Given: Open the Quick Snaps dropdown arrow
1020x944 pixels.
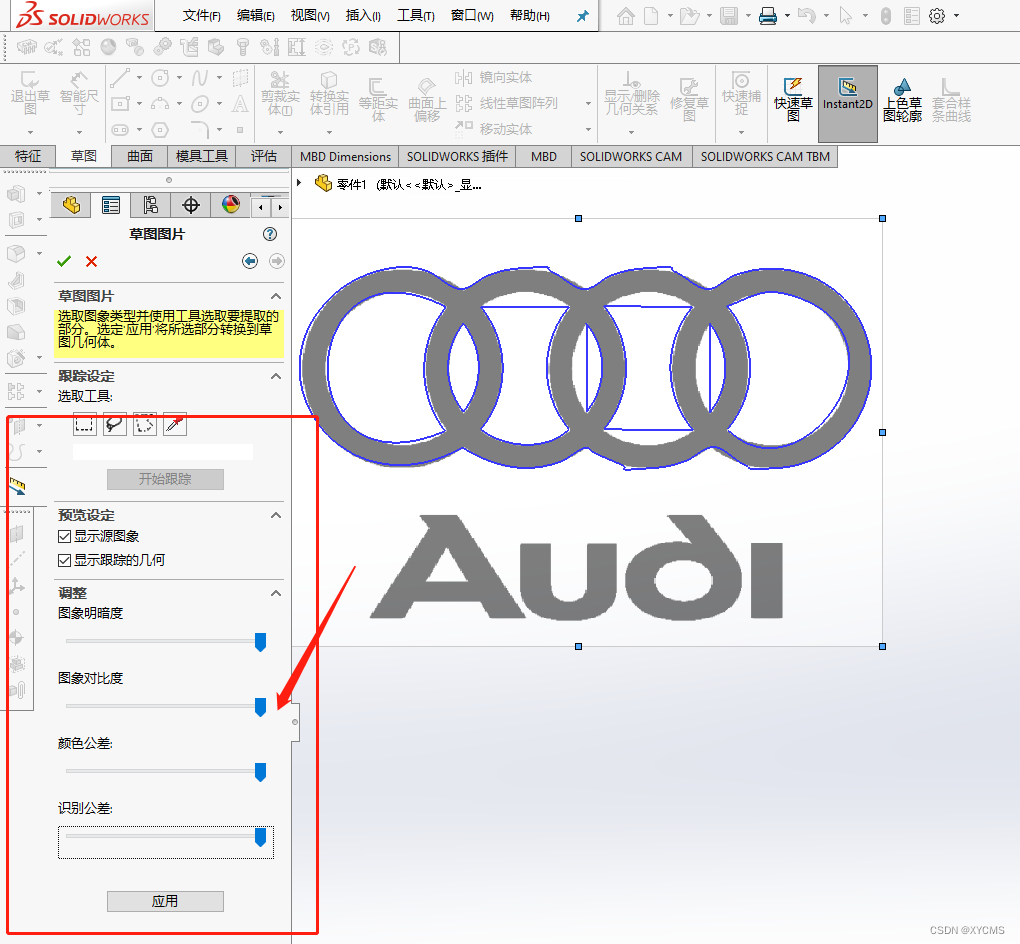Looking at the screenshot, I should (741, 132).
